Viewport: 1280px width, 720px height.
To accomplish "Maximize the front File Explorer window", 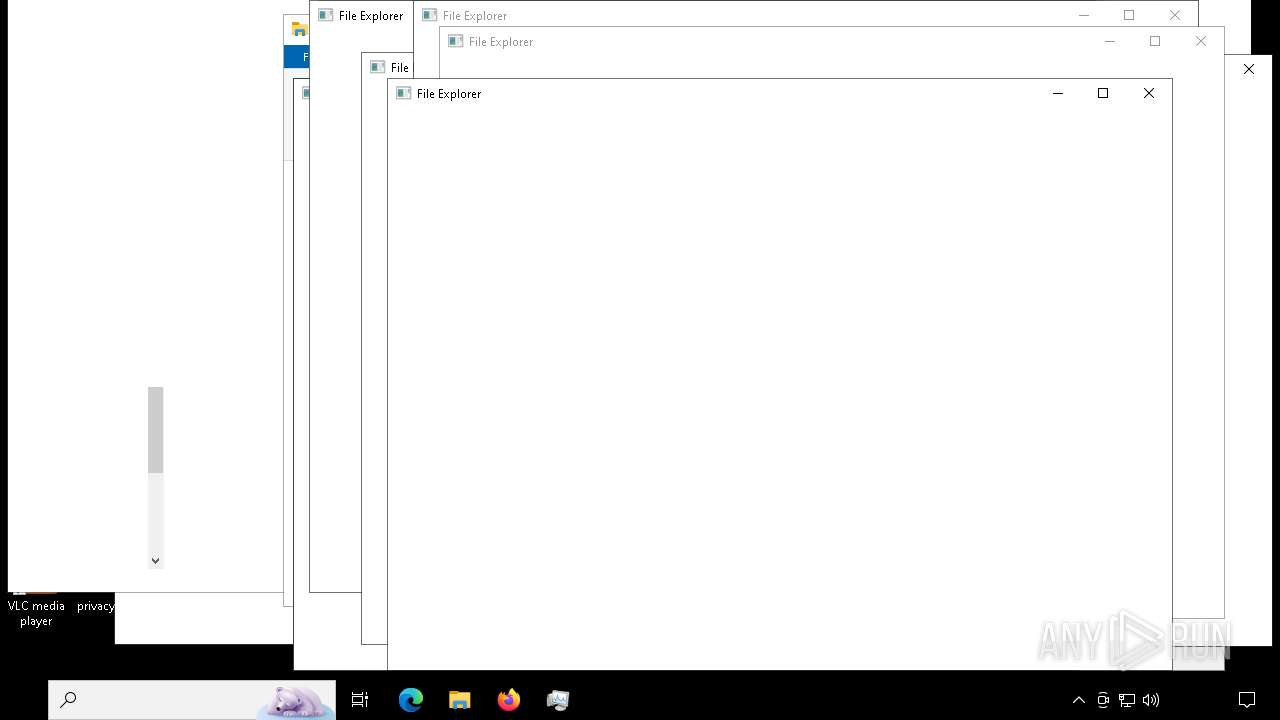I will click(1103, 93).
